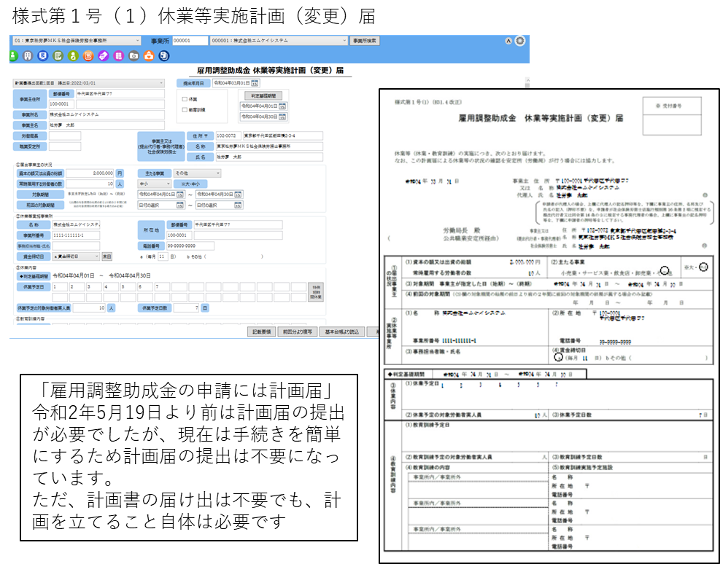
Task: Open calendar for 前回の対象期間 end date
Action: [x=239, y=205]
